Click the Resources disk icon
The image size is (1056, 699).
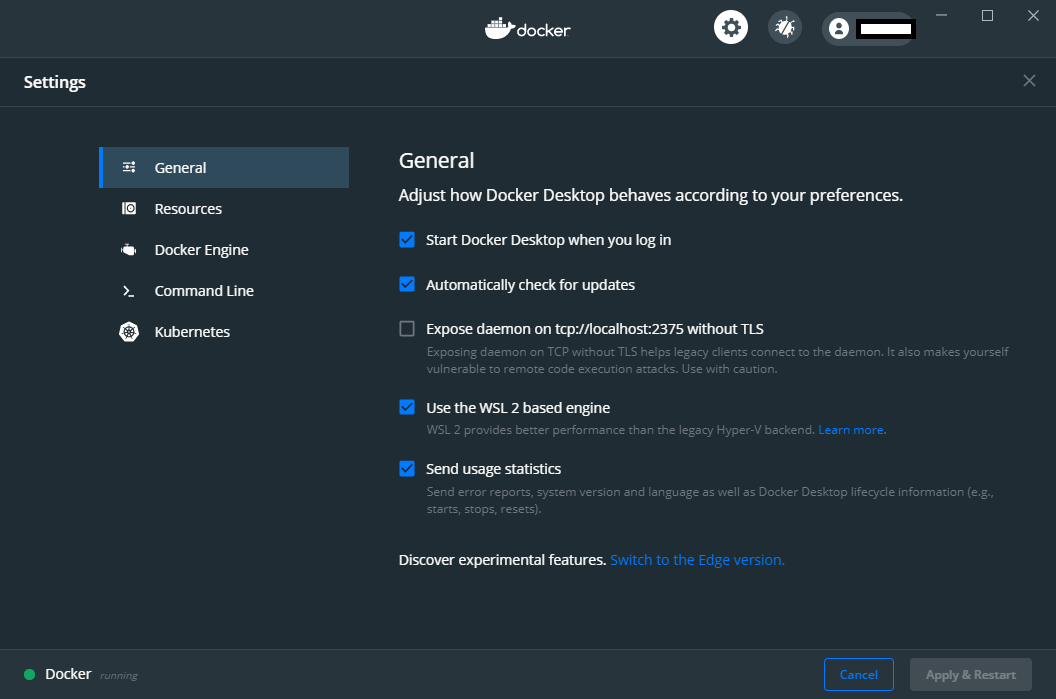[129, 208]
